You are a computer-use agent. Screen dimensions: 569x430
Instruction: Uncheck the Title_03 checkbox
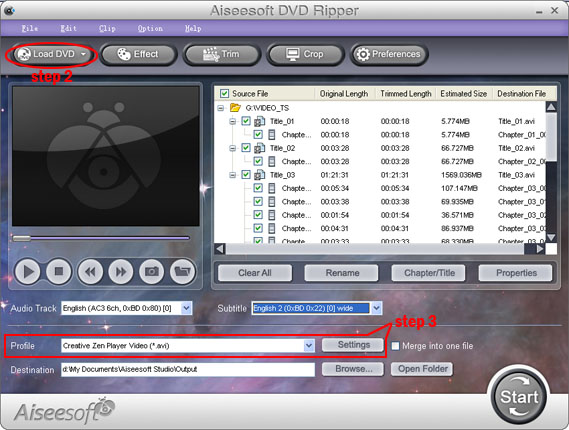coord(246,175)
